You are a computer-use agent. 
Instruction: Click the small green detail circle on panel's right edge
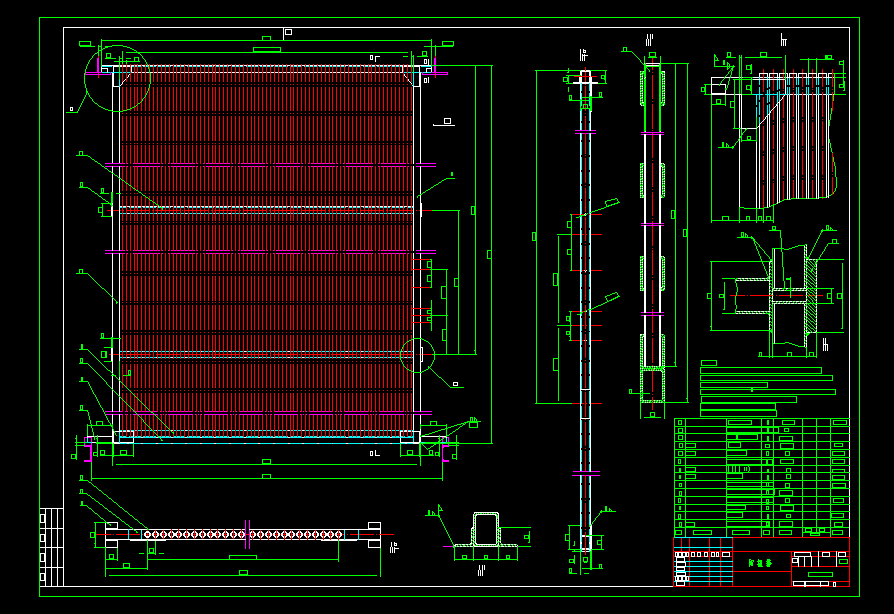[x=417, y=355]
